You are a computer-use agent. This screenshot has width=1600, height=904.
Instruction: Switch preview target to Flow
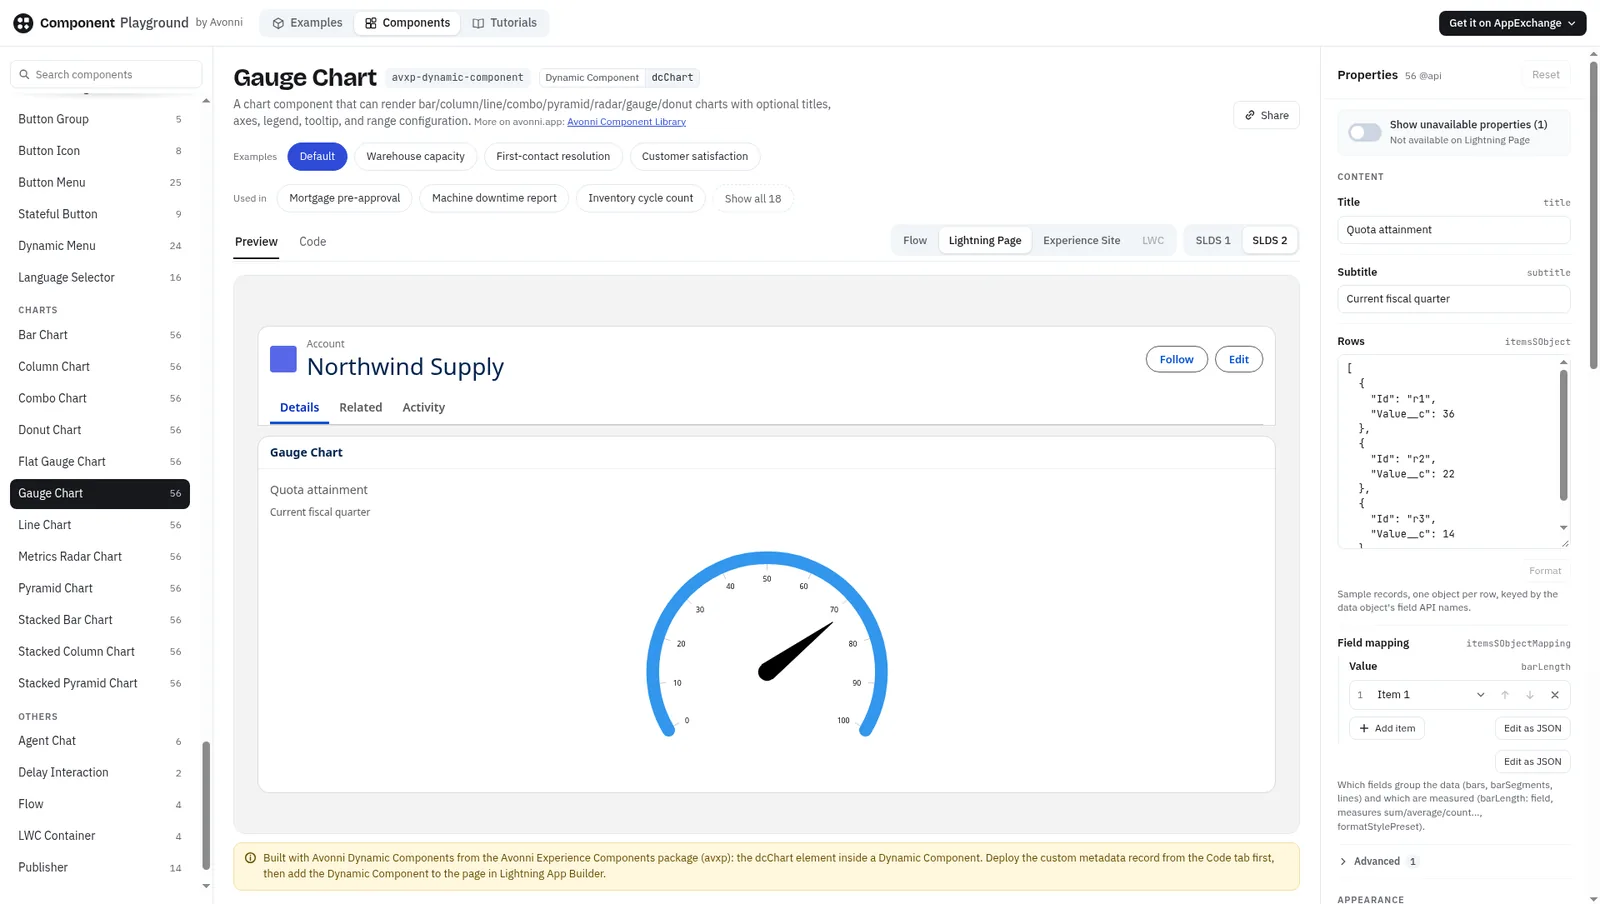[x=915, y=240]
